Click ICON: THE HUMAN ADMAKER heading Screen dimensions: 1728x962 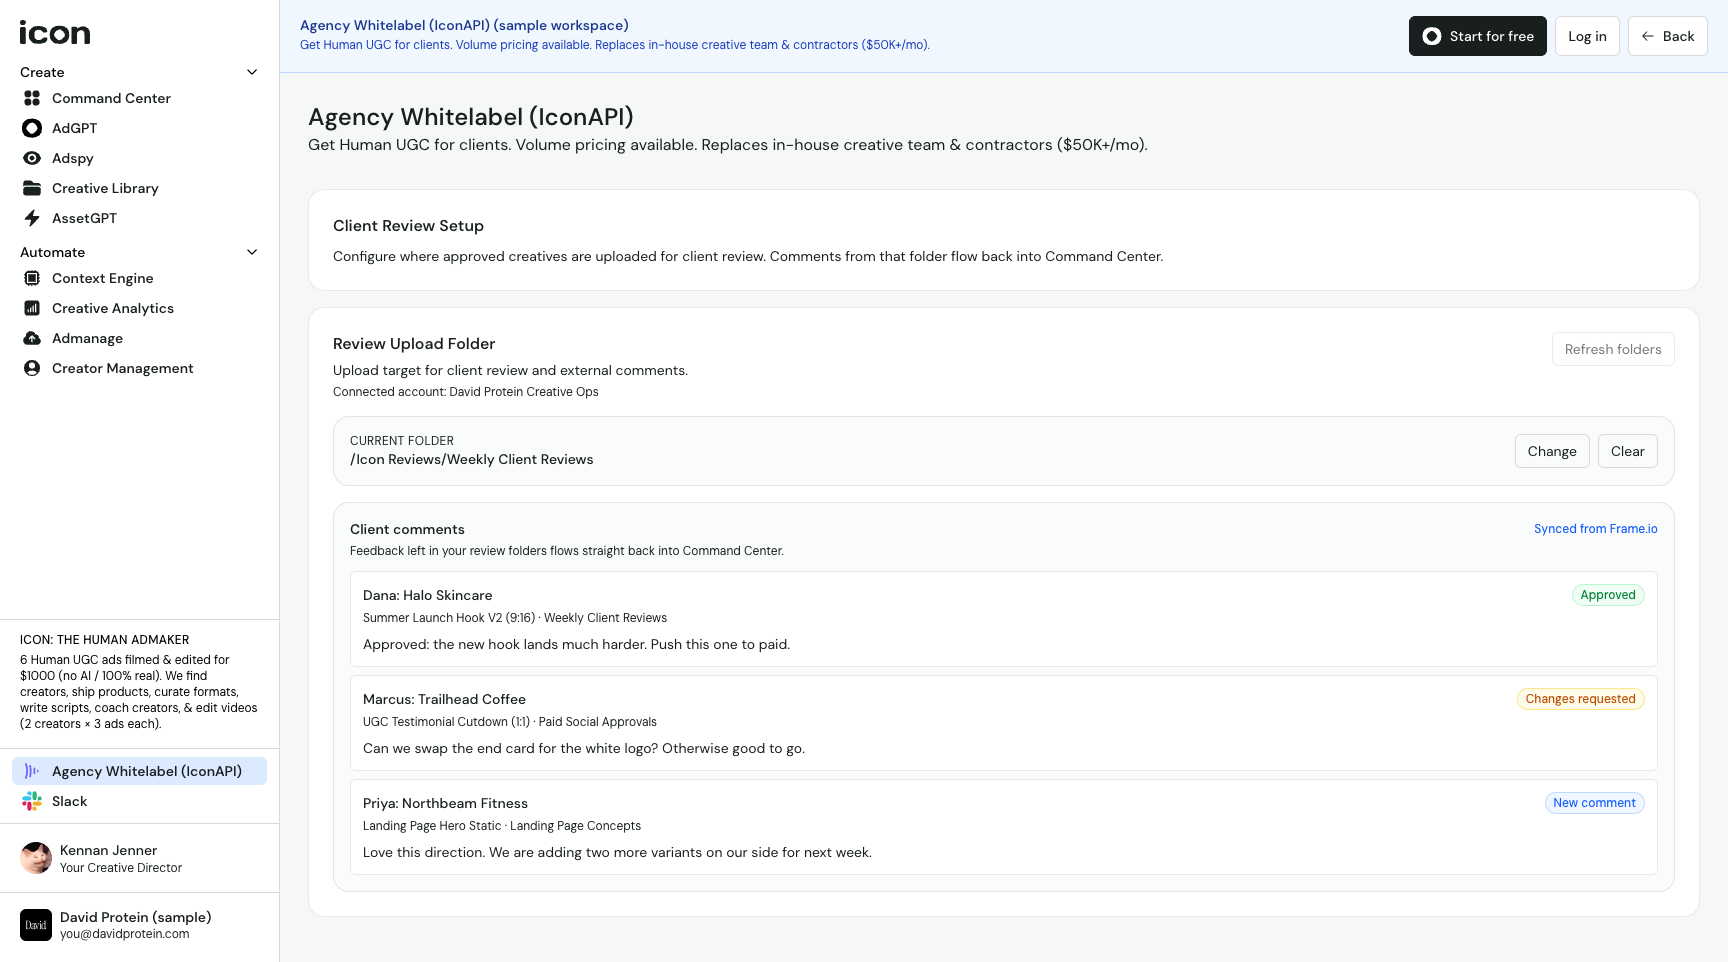[104, 640]
